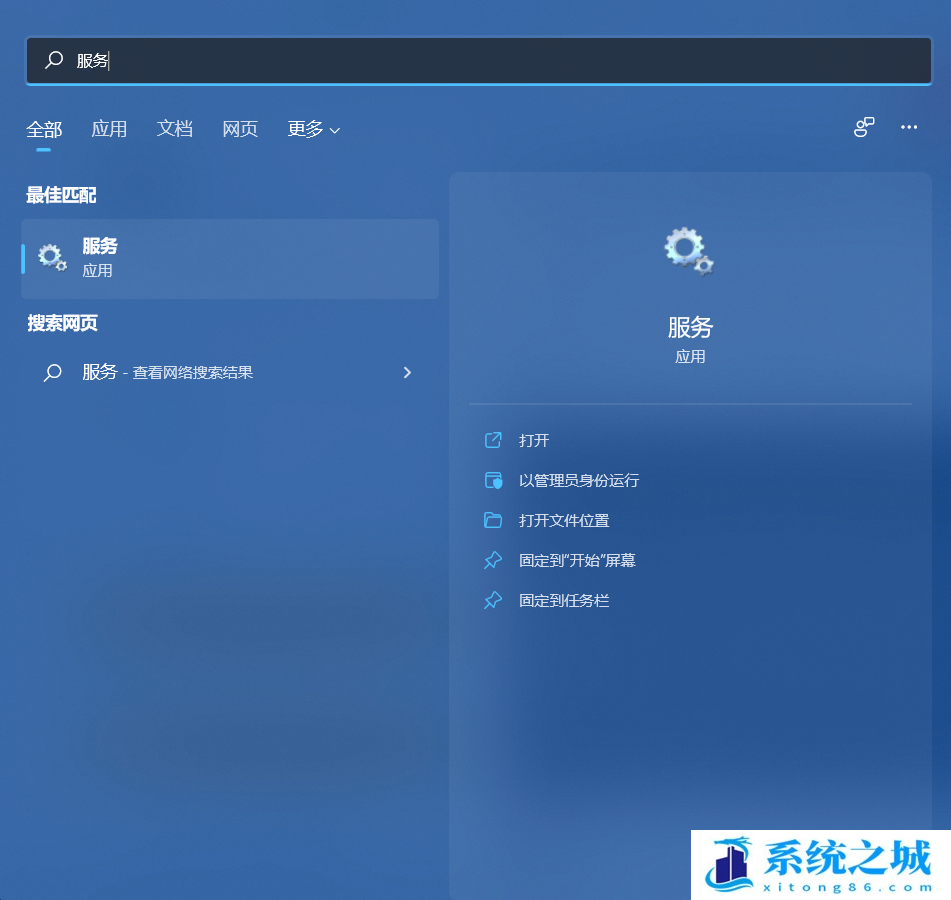Image resolution: width=951 pixels, height=900 pixels.
Task: Choose 以管理员身份运行
Action: [x=578, y=480]
